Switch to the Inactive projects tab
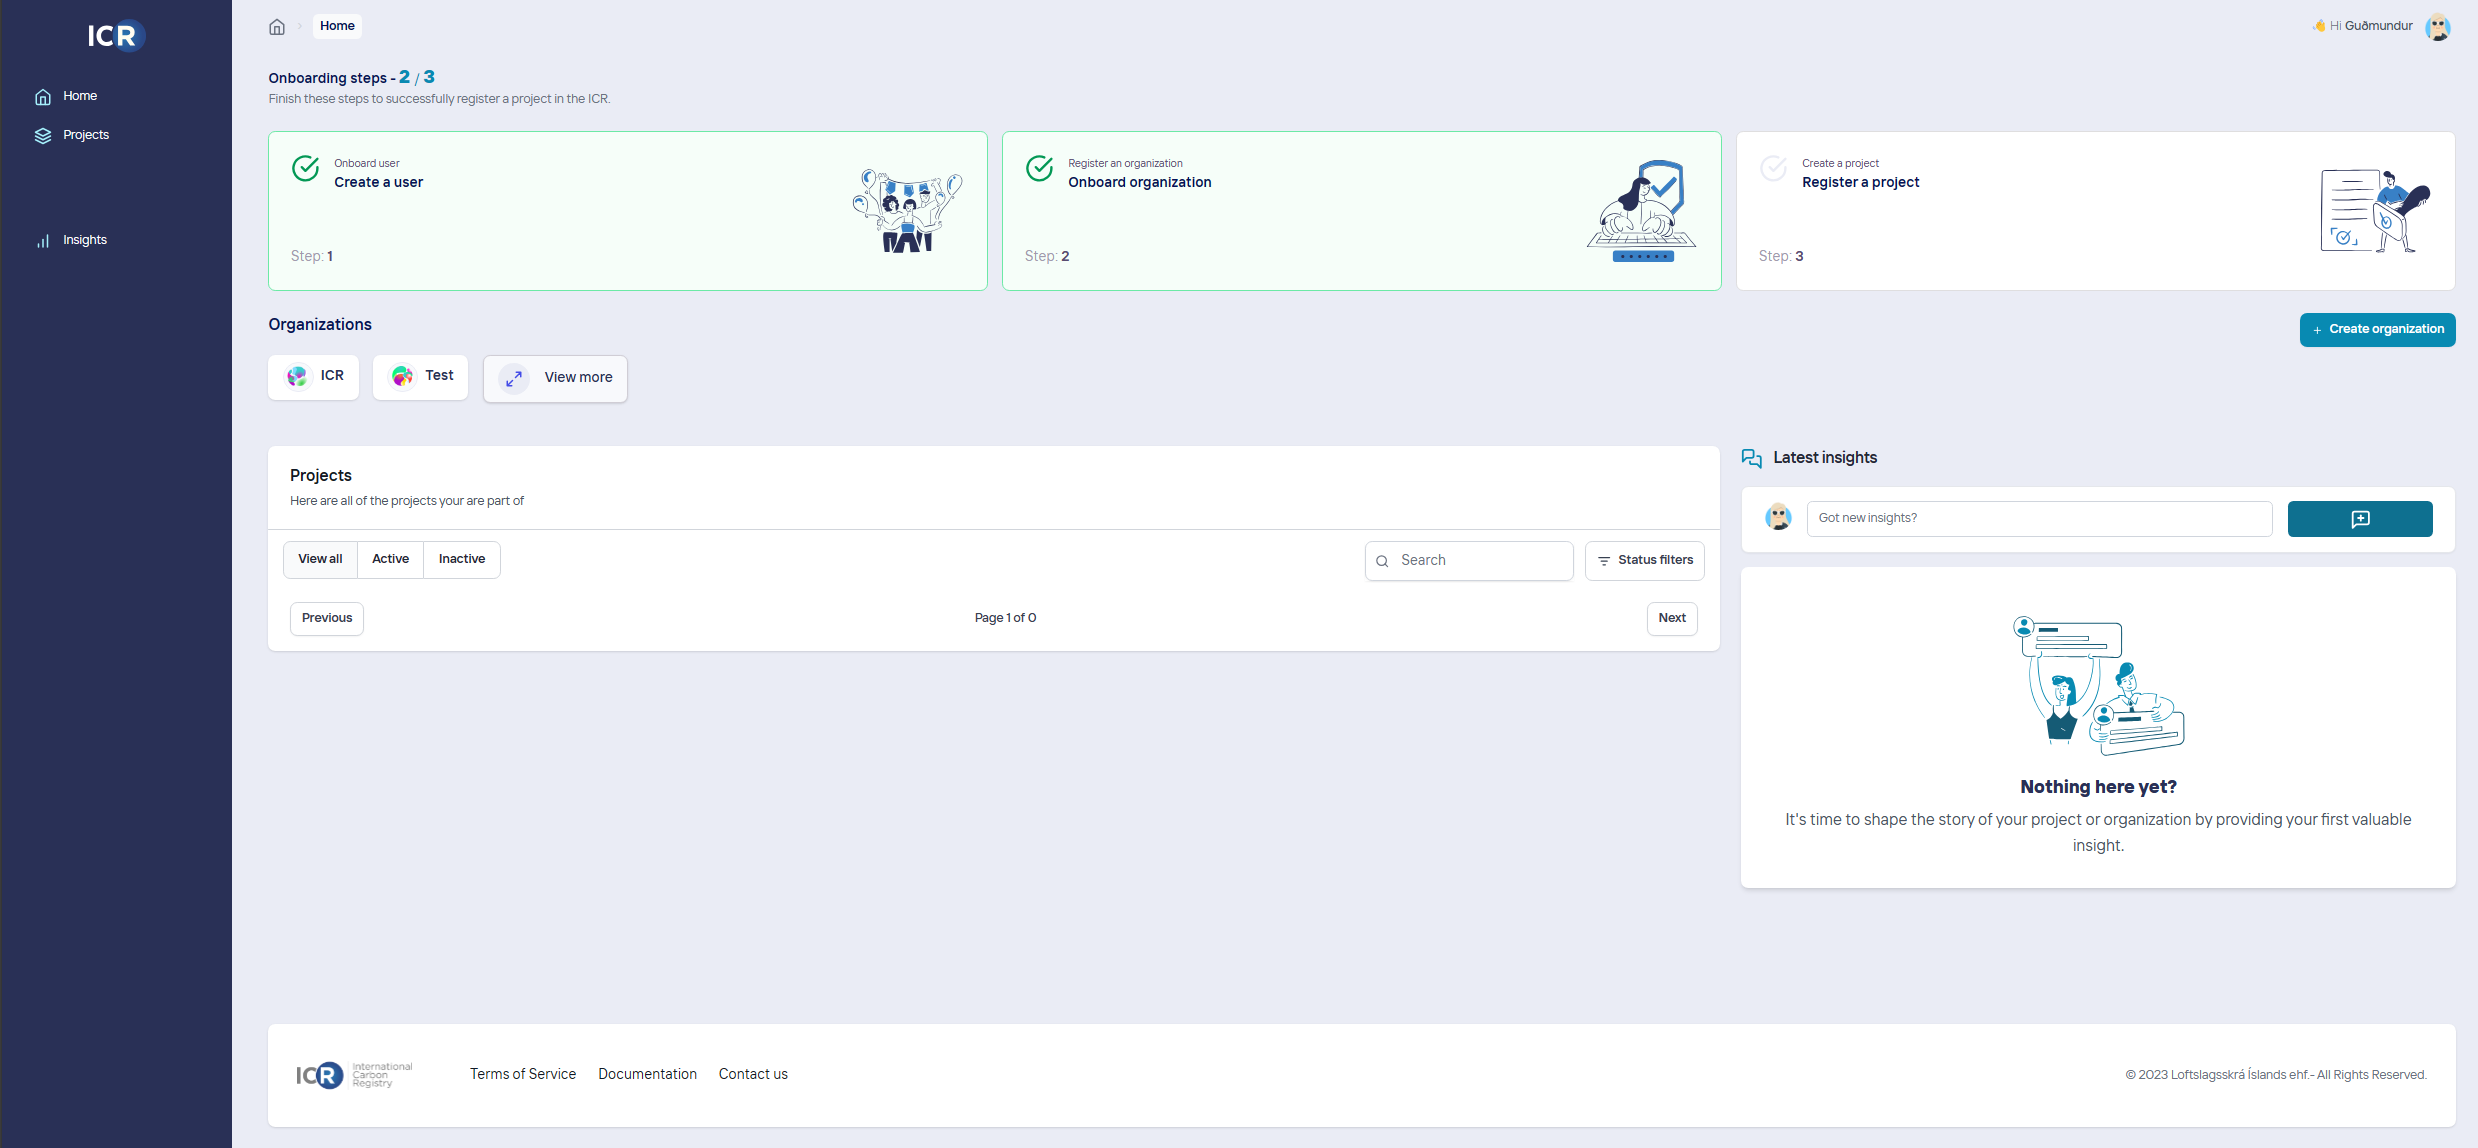 [x=461, y=560]
